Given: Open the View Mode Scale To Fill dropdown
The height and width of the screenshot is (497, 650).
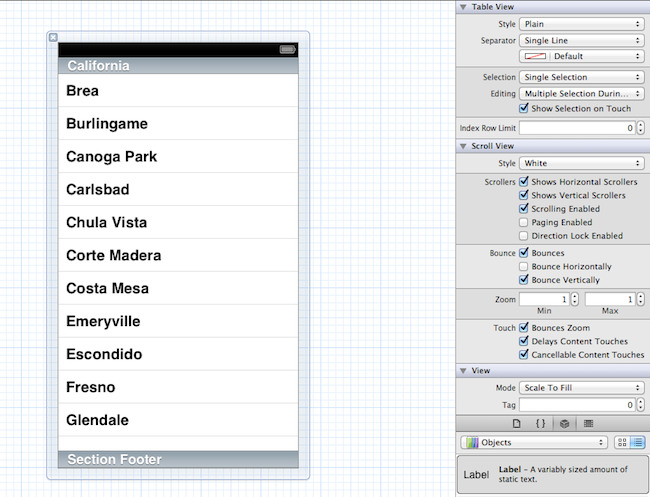Looking at the screenshot, I should pyautogui.click(x=582, y=388).
